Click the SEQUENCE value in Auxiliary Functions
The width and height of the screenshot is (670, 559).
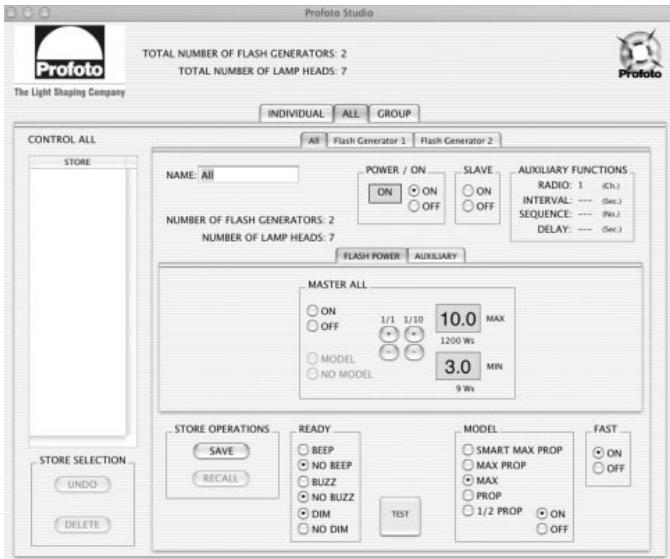point(585,214)
